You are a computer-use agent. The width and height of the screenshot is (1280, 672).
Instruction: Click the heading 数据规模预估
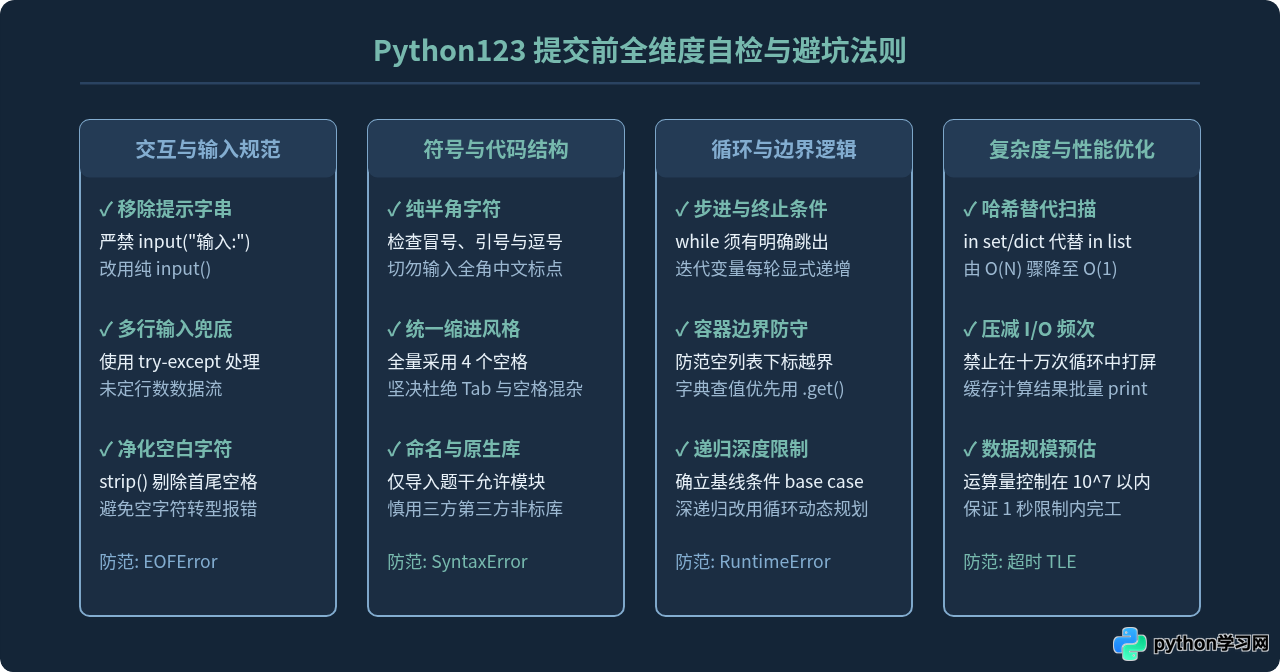[1039, 449]
